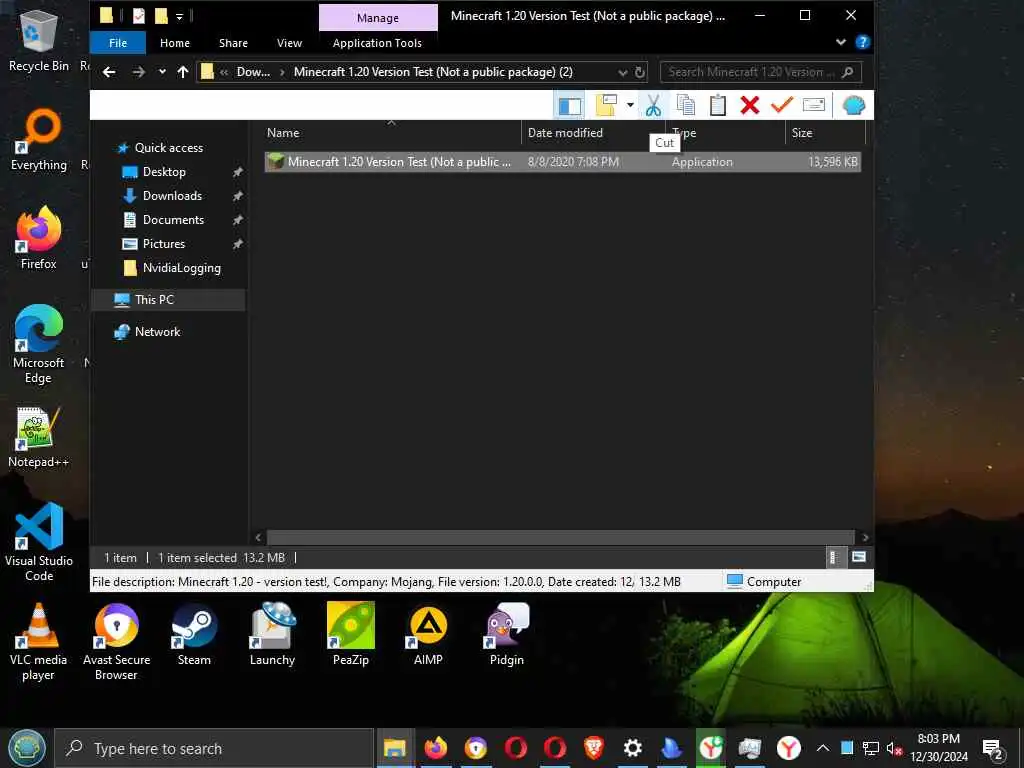The height and width of the screenshot is (768, 1024).
Task: Open the File ribbon tab
Action: [x=118, y=43]
